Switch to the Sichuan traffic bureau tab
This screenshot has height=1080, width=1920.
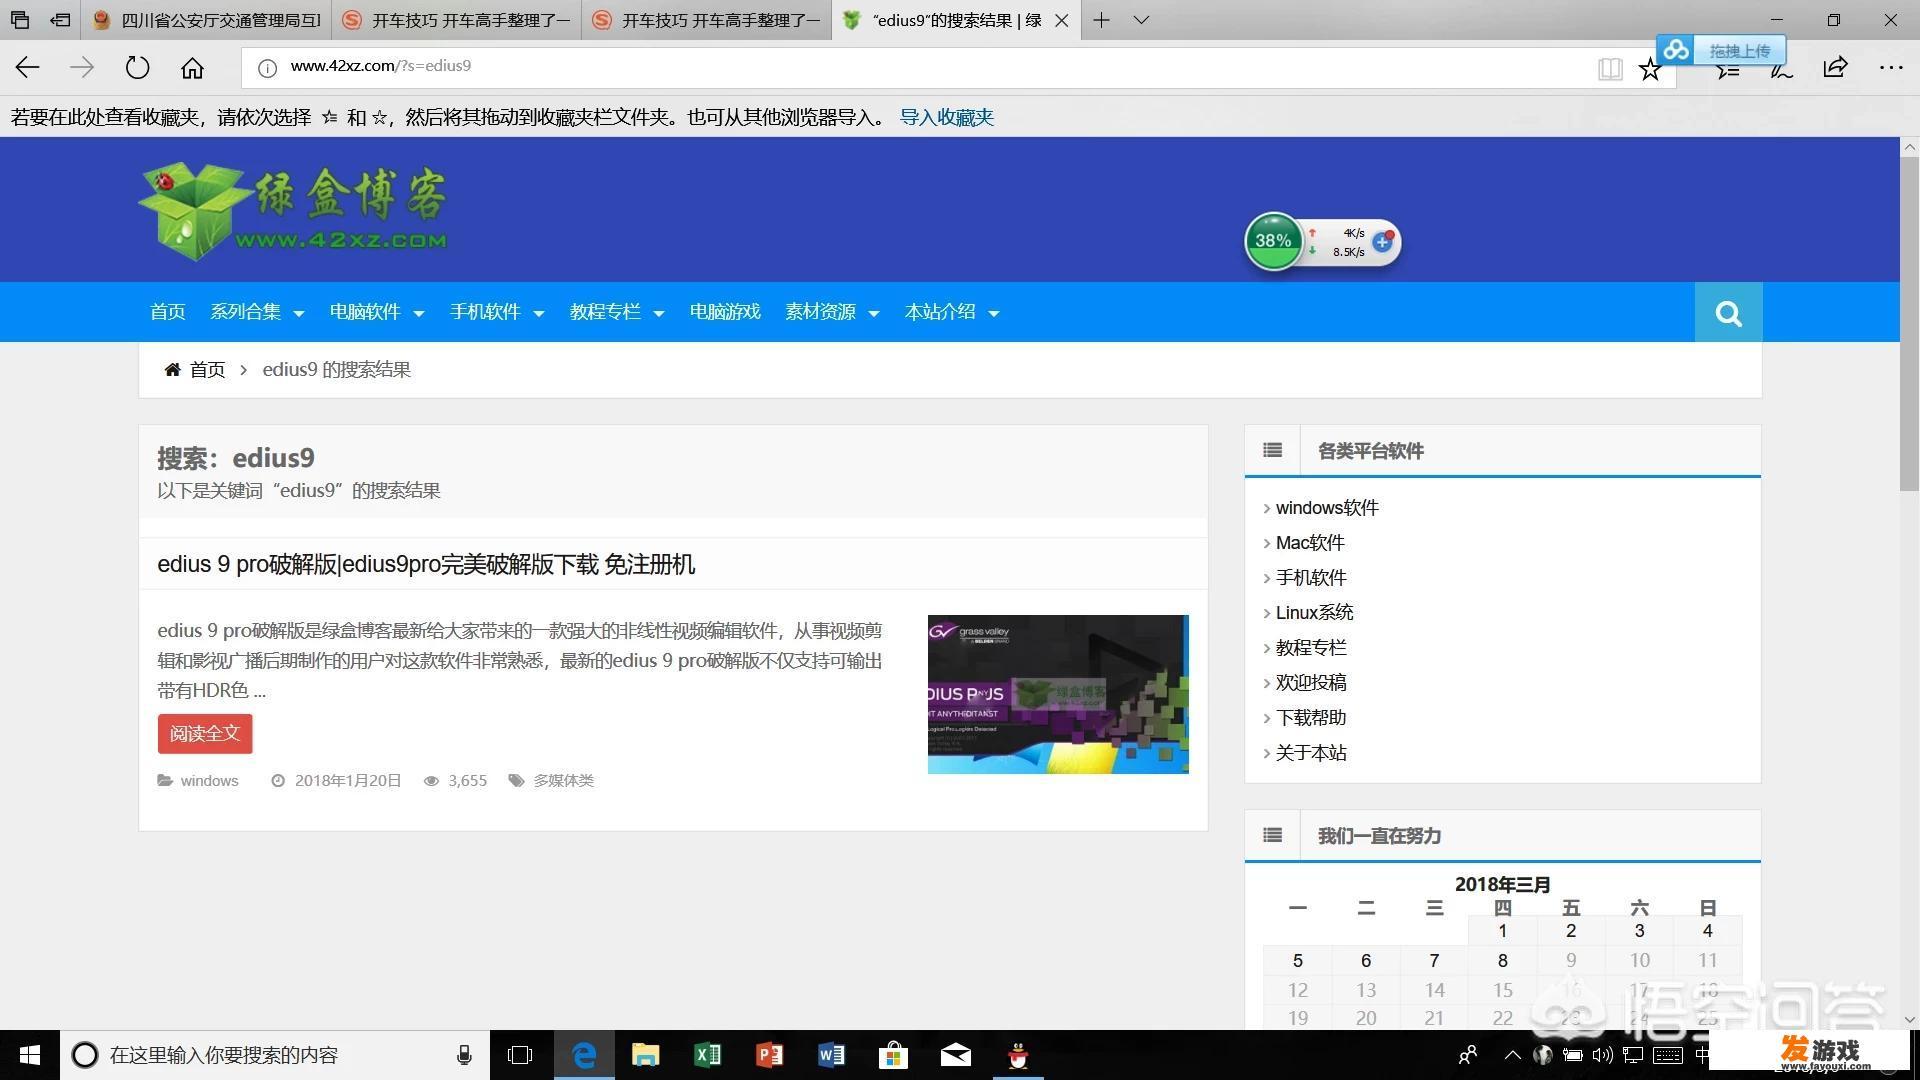[207, 20]
